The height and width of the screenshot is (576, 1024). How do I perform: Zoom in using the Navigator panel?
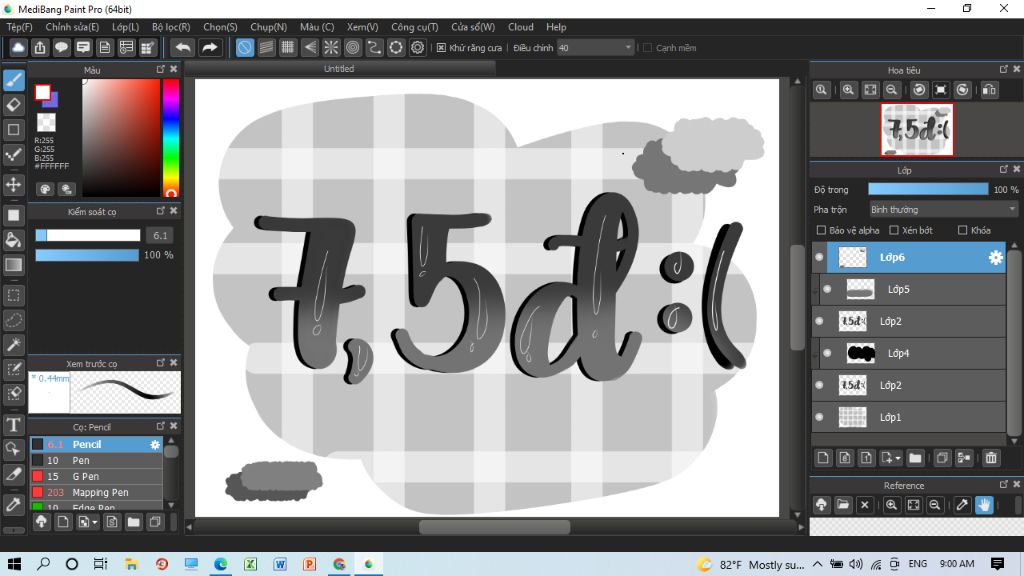(848, 90)
